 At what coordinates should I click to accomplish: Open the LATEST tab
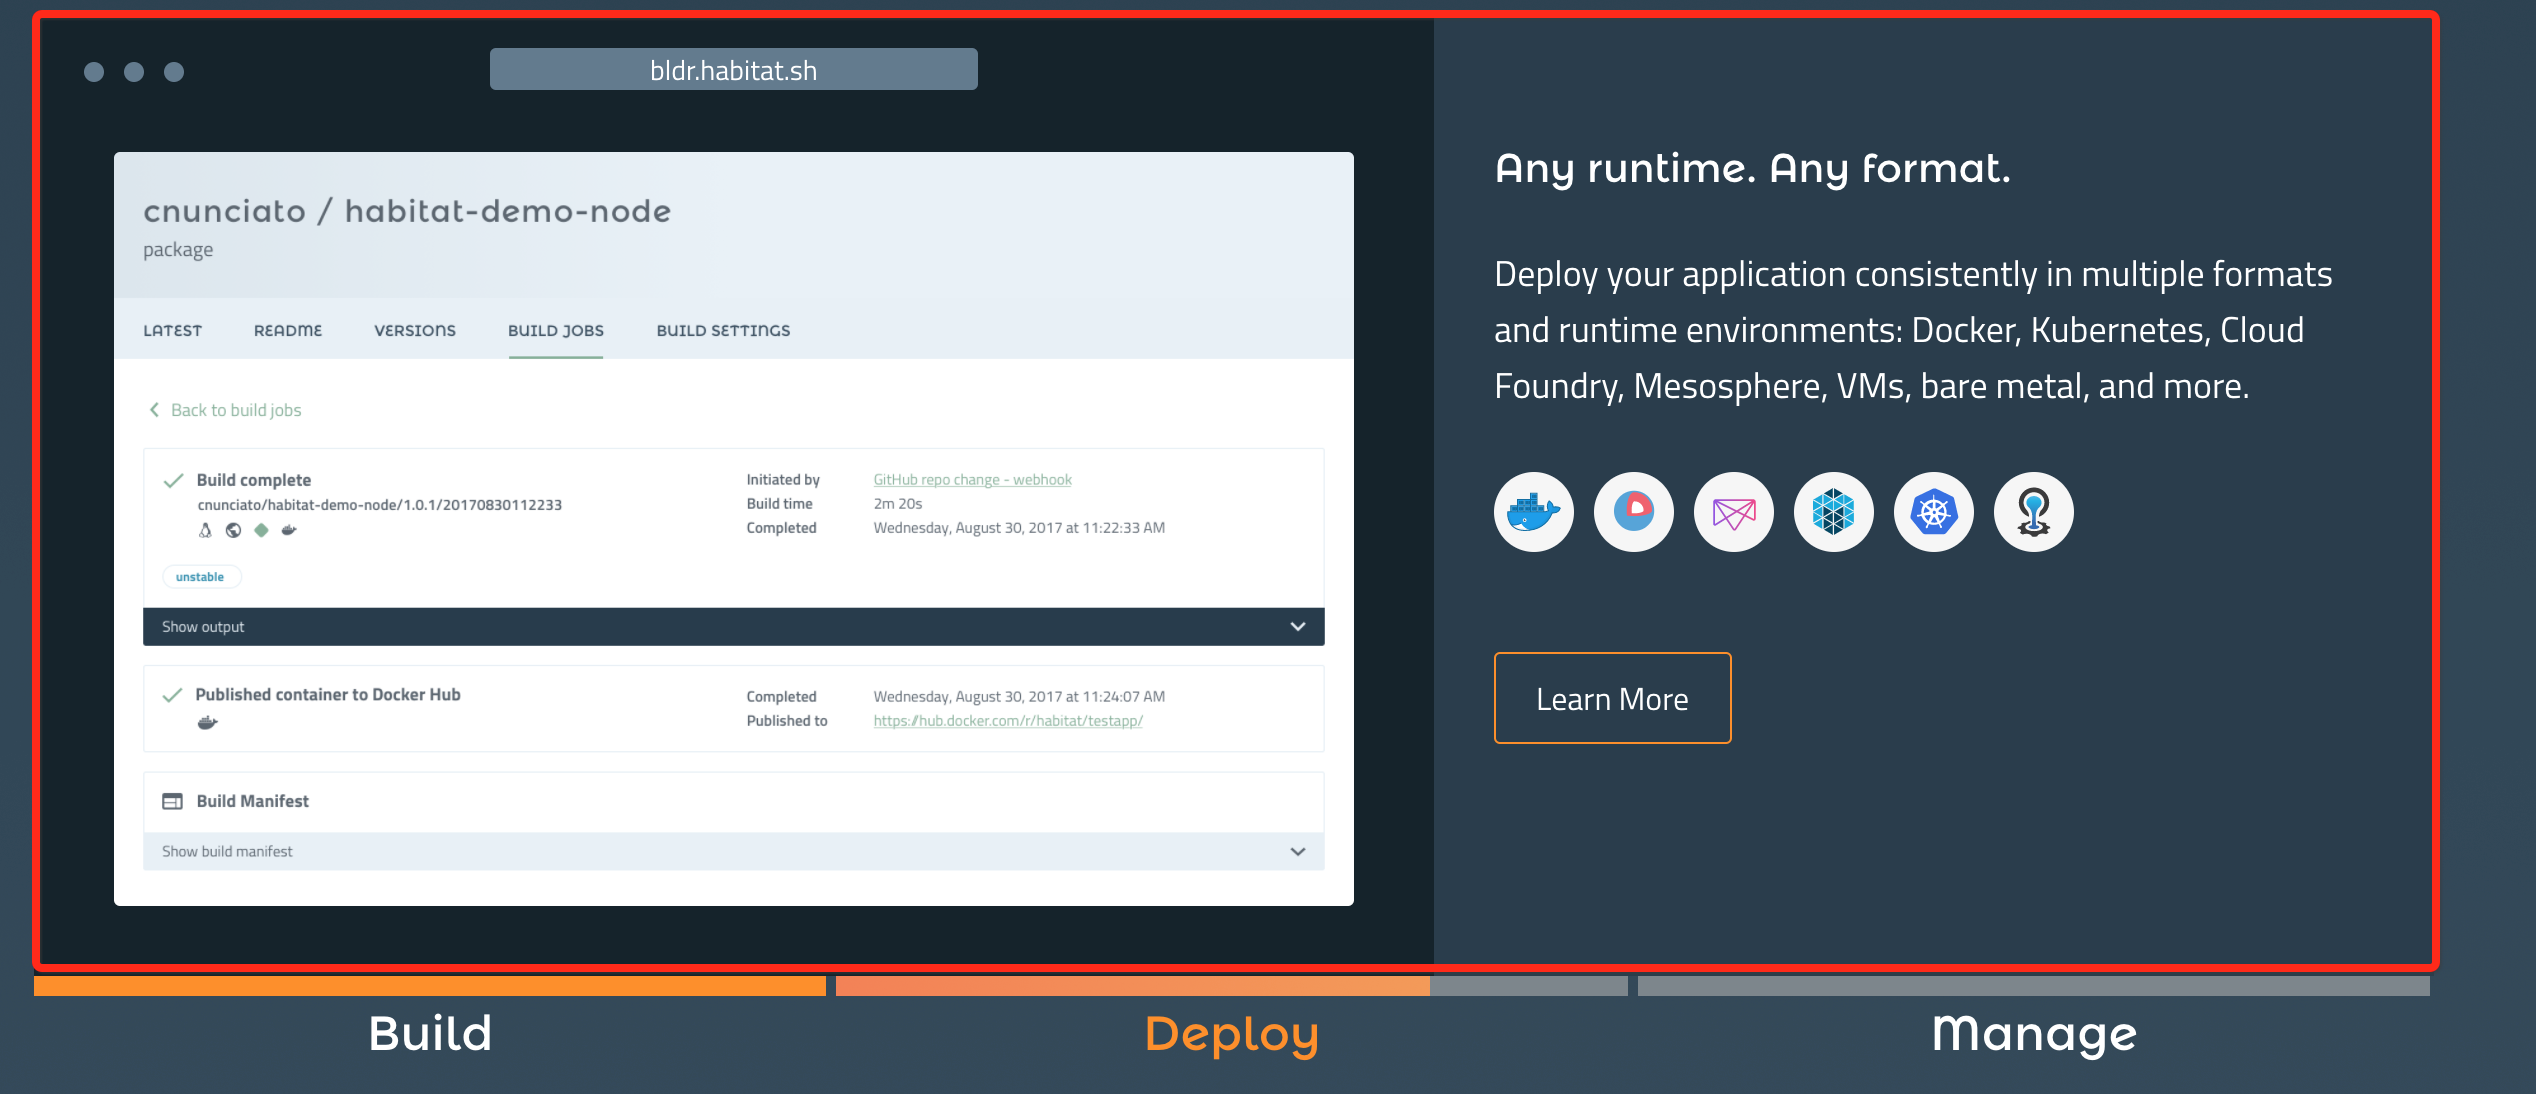172,331
